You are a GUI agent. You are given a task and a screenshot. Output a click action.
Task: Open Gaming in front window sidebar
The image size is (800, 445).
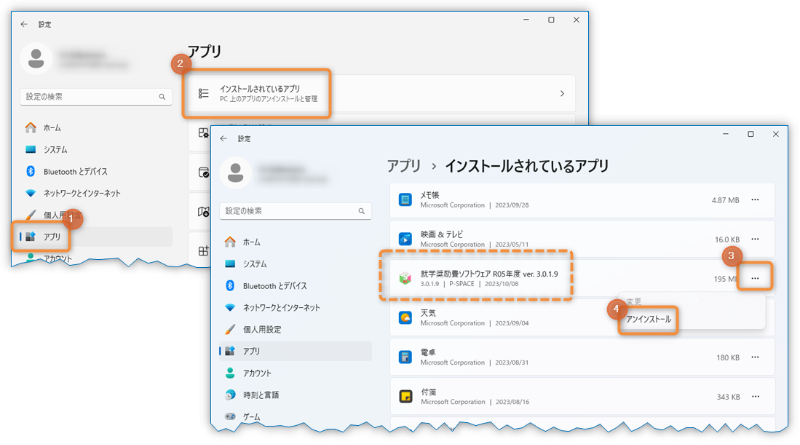[x=295, y=417]
